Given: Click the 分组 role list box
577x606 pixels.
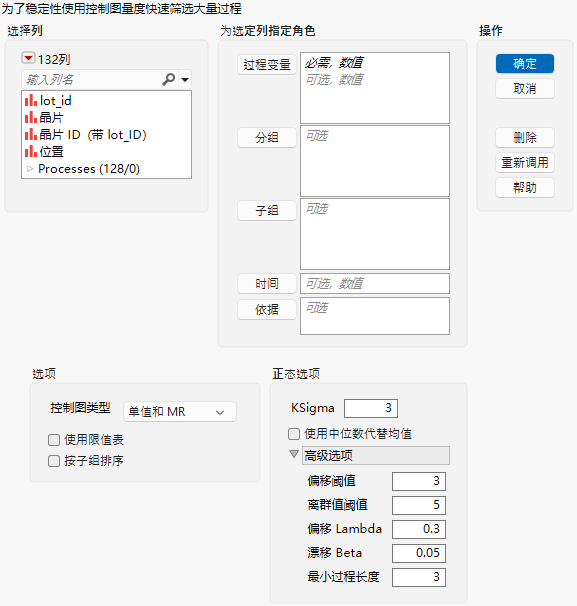Looking at the screenshot, I should 375,161.
